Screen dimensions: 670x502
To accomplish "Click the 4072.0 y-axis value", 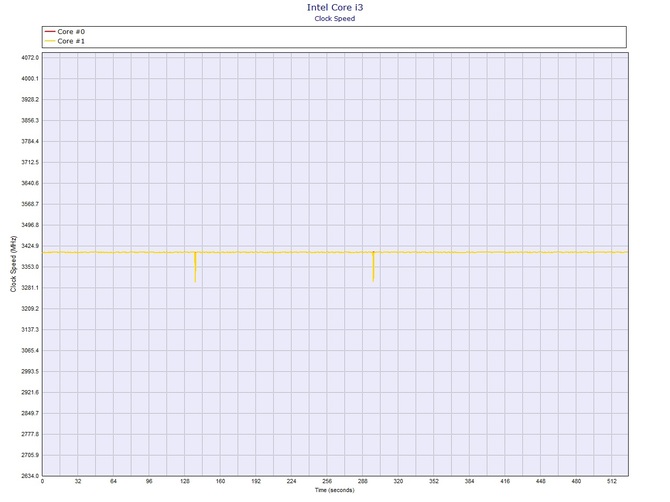I will point(30,58).
